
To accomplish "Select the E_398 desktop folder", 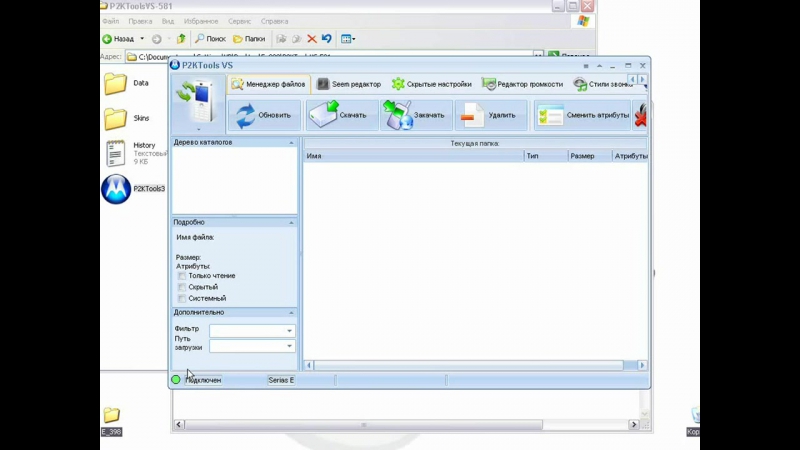I will tap(111, 421).
